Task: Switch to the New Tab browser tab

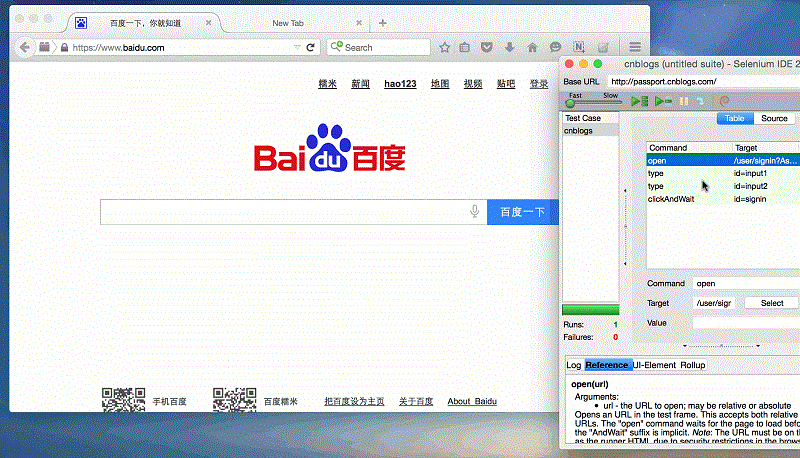Action: pos(288,23)
